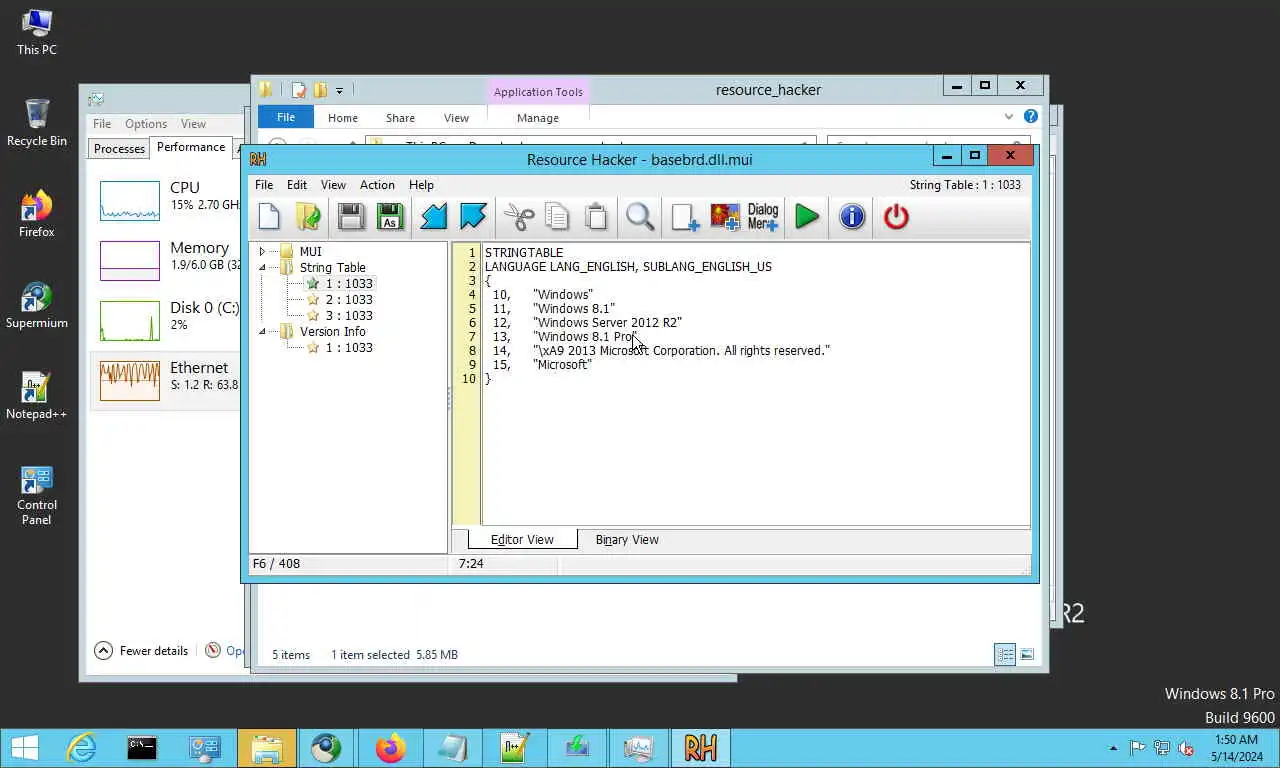Select the MUI folder in the tree
1280x768 pixels.
[x=310, y=252]
